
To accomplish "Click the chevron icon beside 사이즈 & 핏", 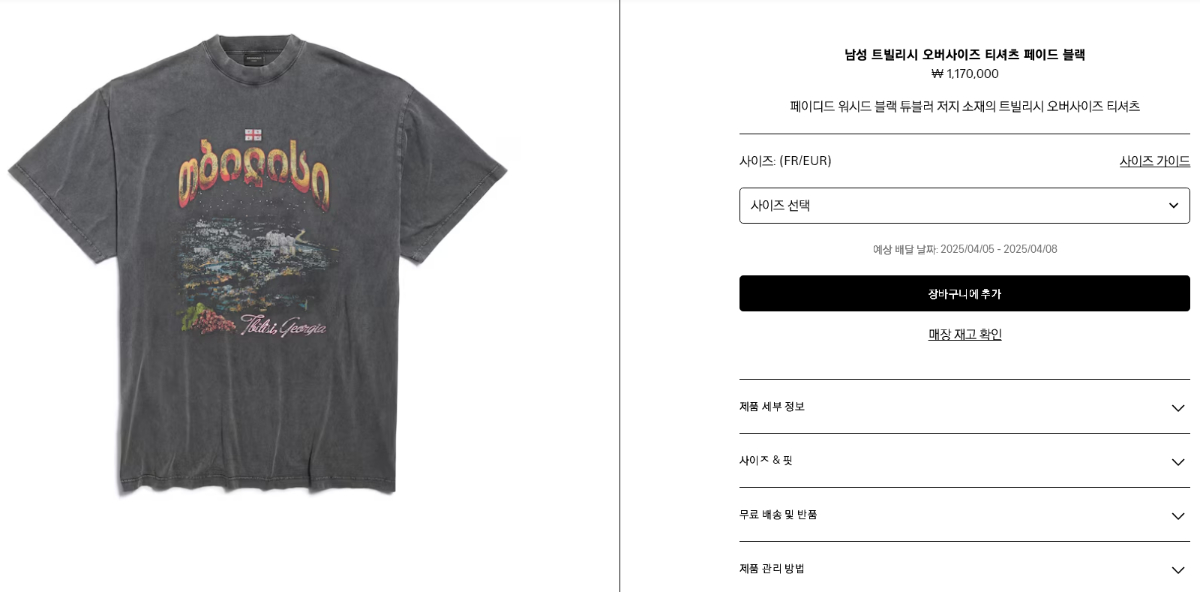I will (1177, 462).
